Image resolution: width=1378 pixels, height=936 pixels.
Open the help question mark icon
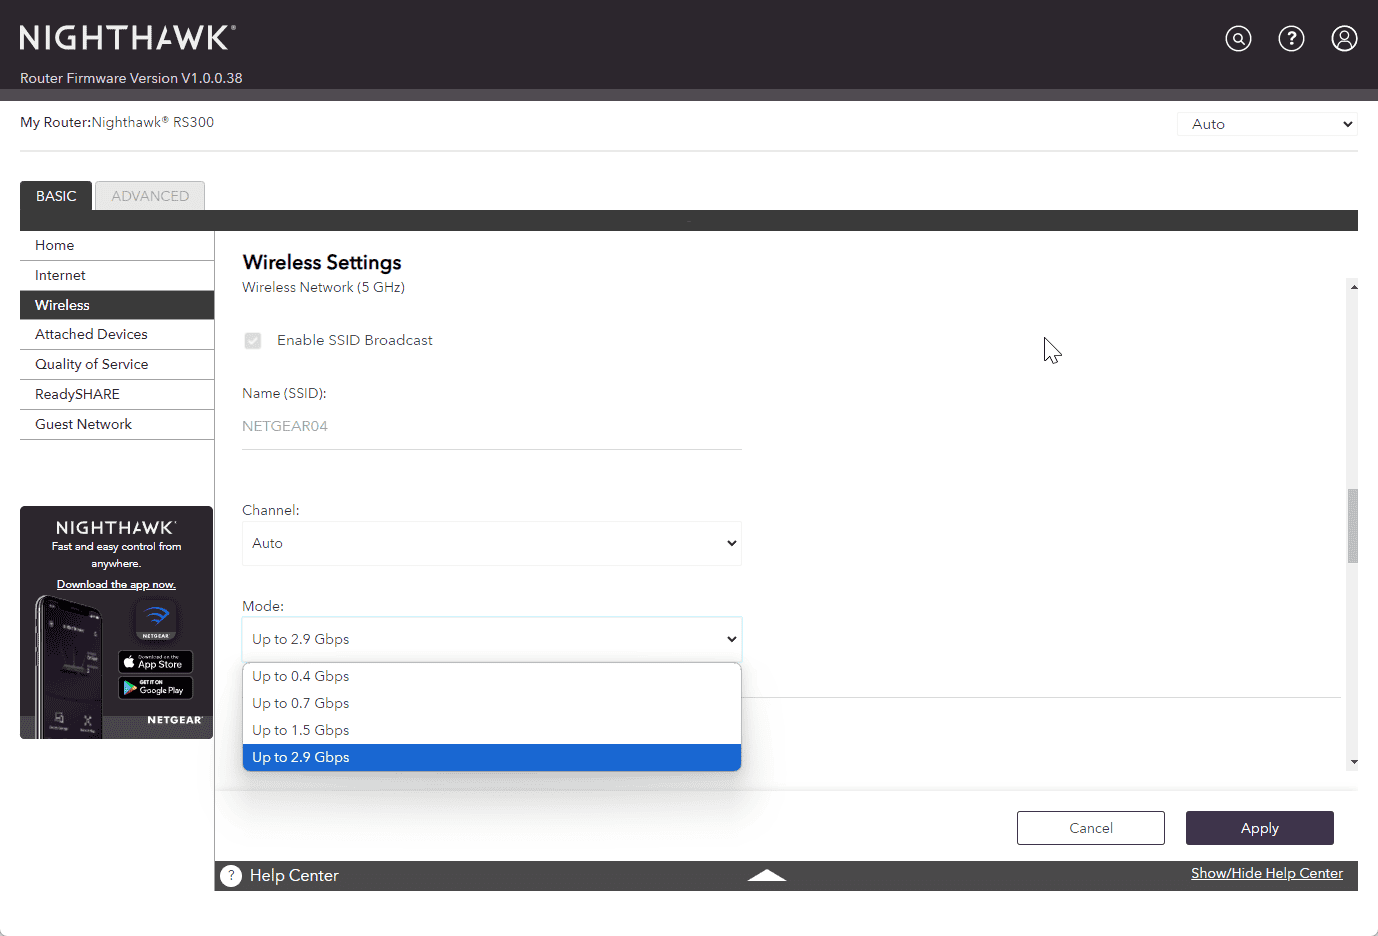[1291, 39]
